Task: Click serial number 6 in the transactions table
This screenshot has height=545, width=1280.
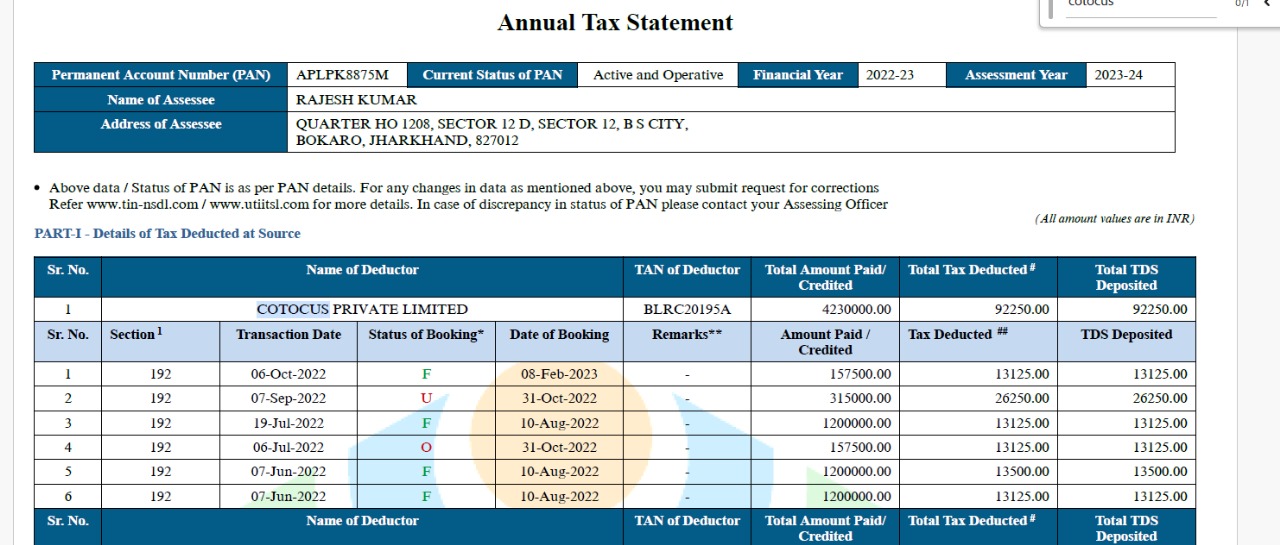Action: click(x=68, y=496)
